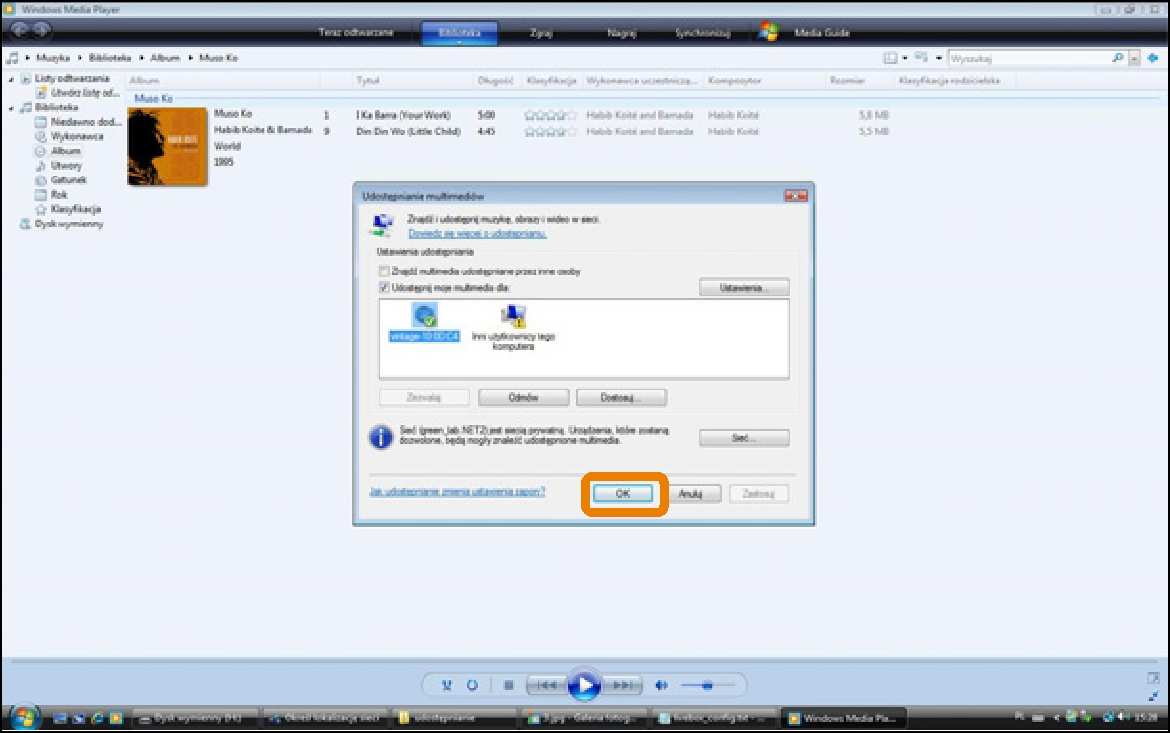Toggle shuffle playback

(x=446, y=685)
